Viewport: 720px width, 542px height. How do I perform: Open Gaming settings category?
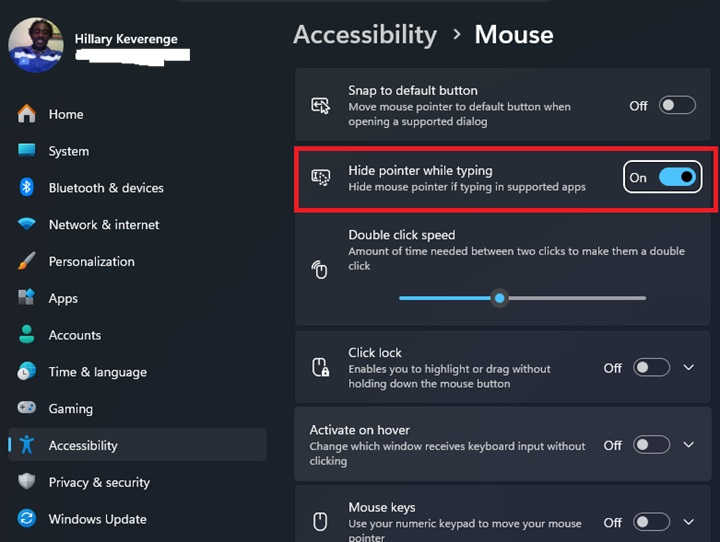tap(137, 408)
